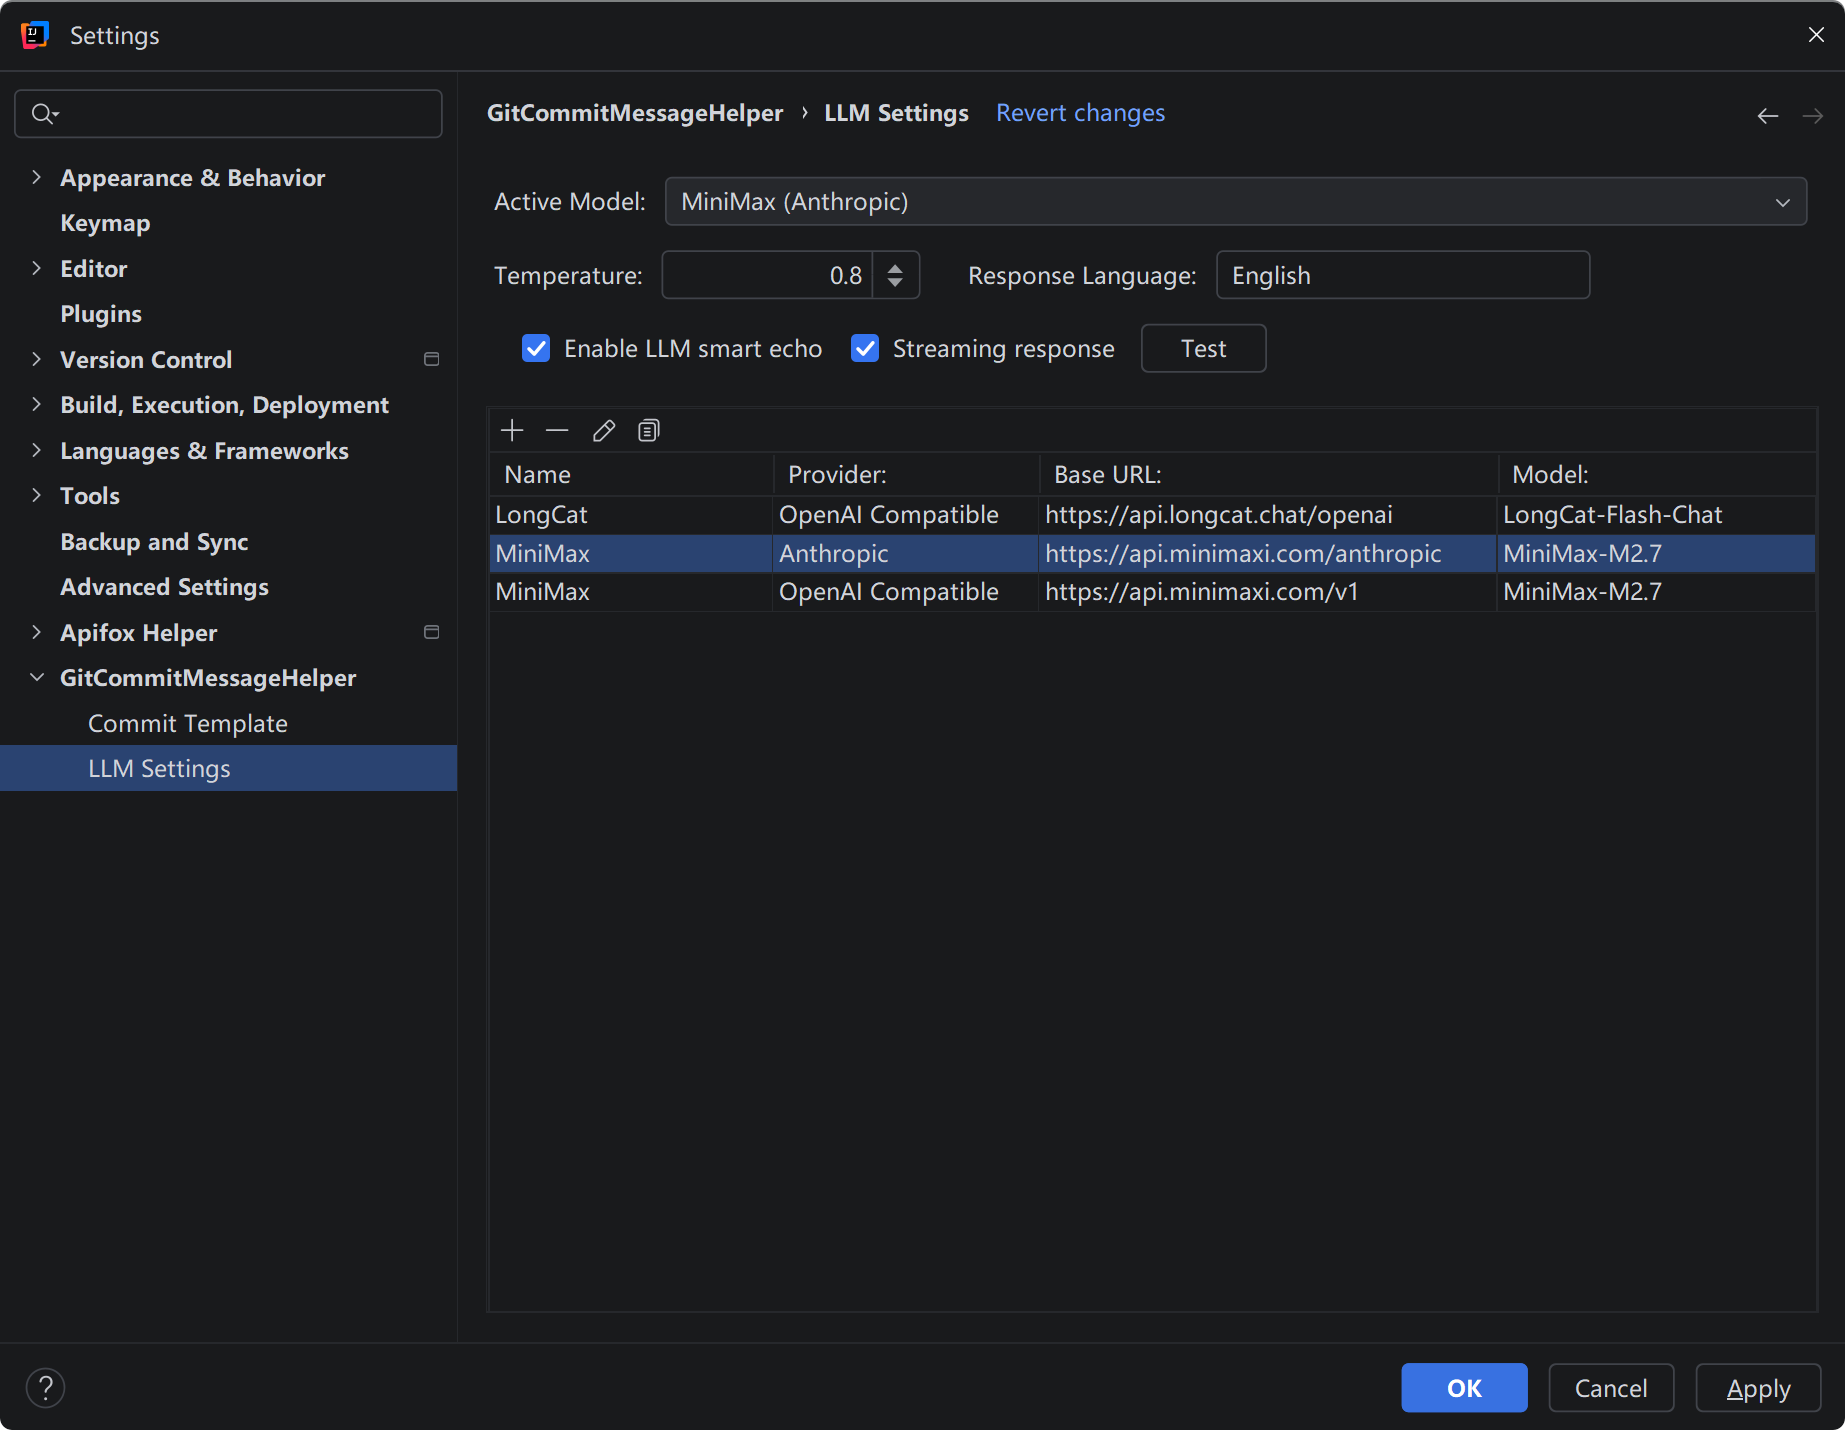This screenshot has width=1845, height=1430.
Task: Increase the Temperature with up arrow
Action: pyautogui.click(x=895, y=267)
